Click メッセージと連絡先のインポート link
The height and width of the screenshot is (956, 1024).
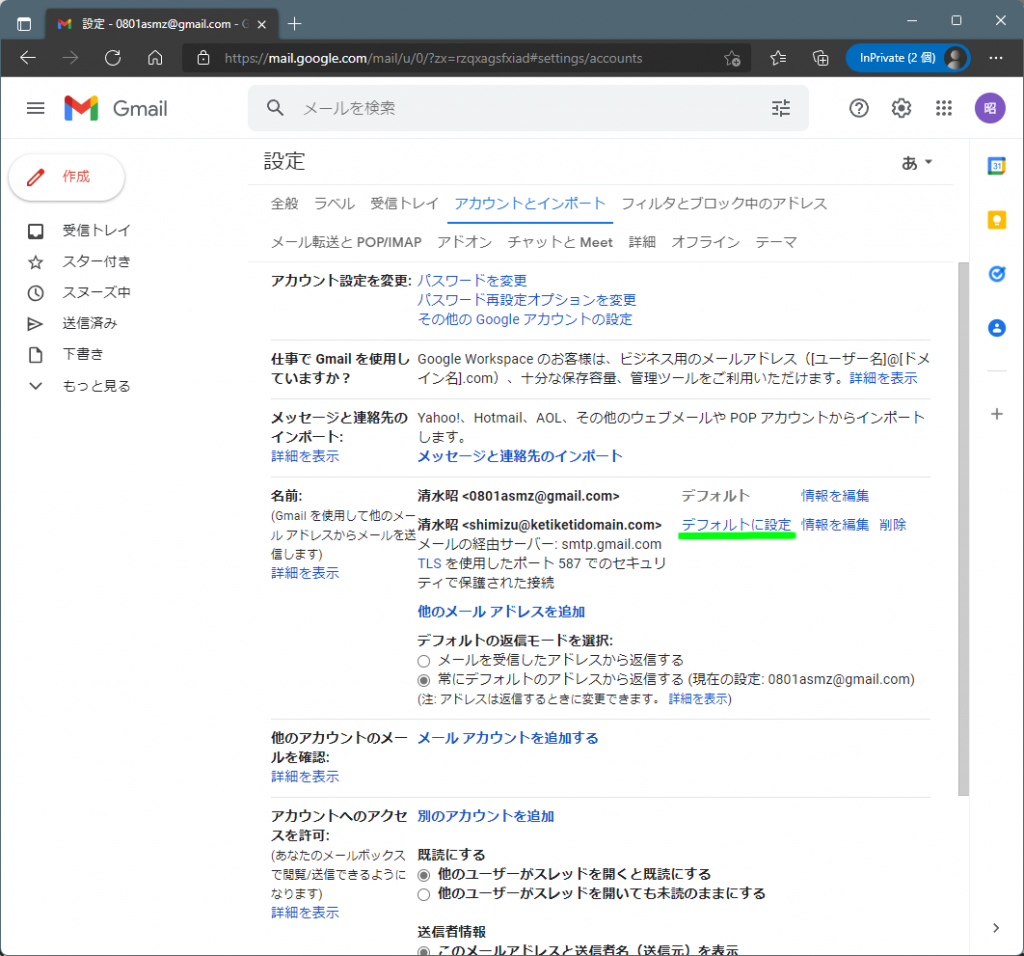click(520, 456)
